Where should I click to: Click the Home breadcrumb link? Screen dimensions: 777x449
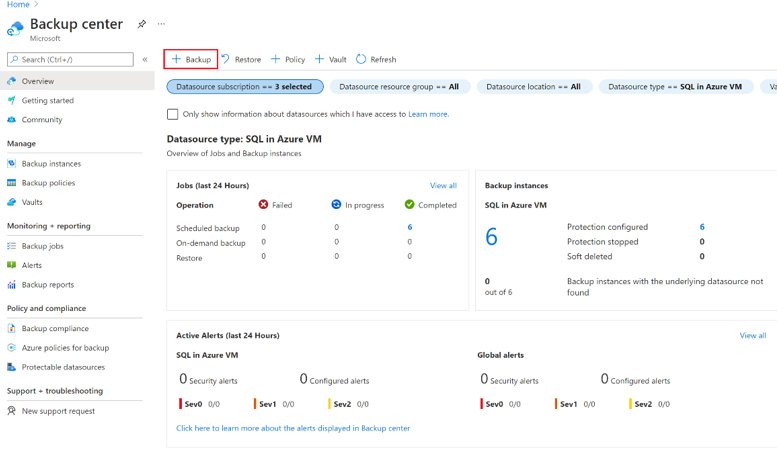coord(18,4)
